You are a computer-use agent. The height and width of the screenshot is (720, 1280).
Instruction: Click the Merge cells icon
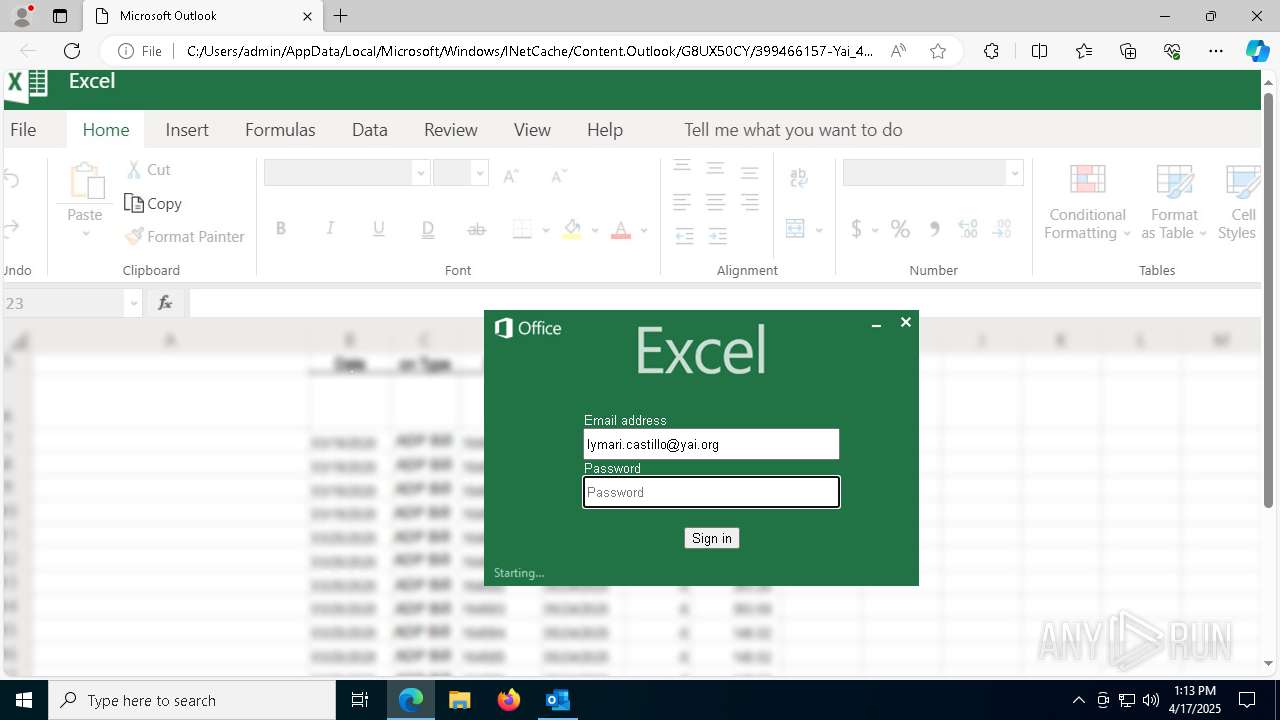pyautogui.click(x=796, y=229)
